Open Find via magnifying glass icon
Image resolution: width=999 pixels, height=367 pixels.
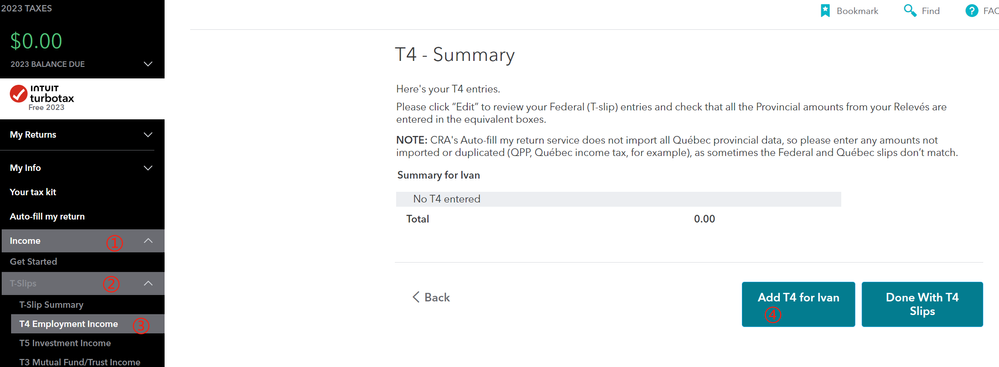tap(910, 11)
